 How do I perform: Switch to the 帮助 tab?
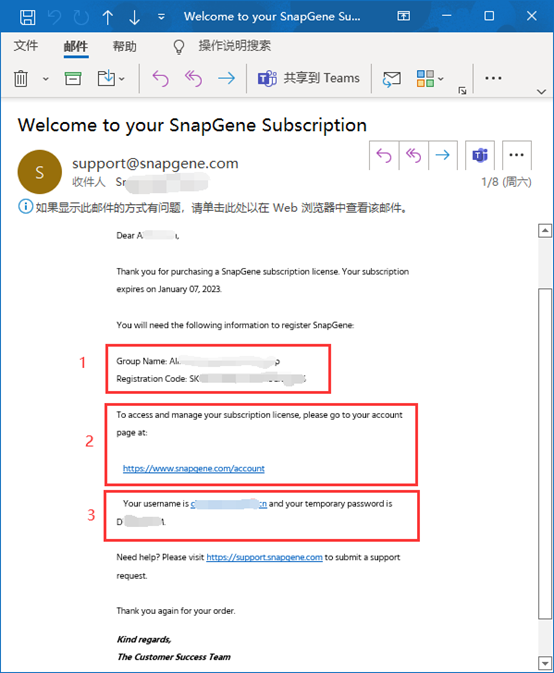point(124,46)
